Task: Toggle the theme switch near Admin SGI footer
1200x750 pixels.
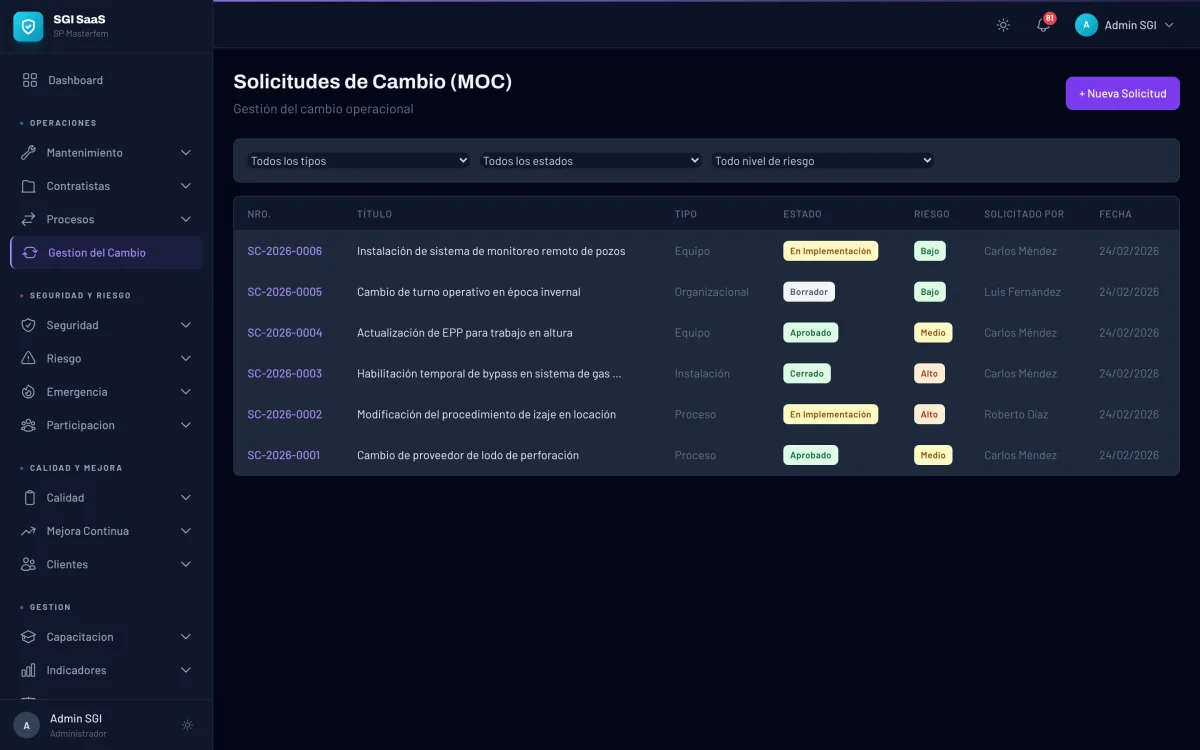Action: (x=187, y=725)
